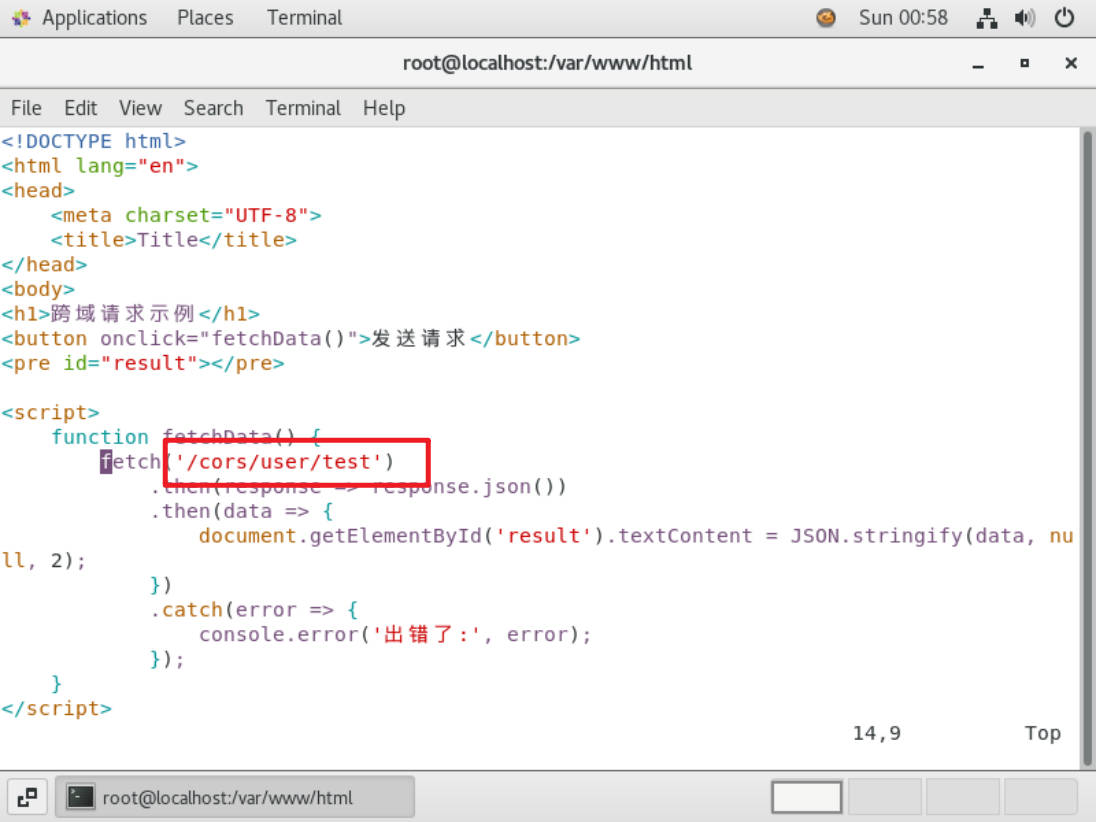Open the Places menu
Viewport: 1096px width, 822px height.
pyautogui.click(x=207, y=18)
